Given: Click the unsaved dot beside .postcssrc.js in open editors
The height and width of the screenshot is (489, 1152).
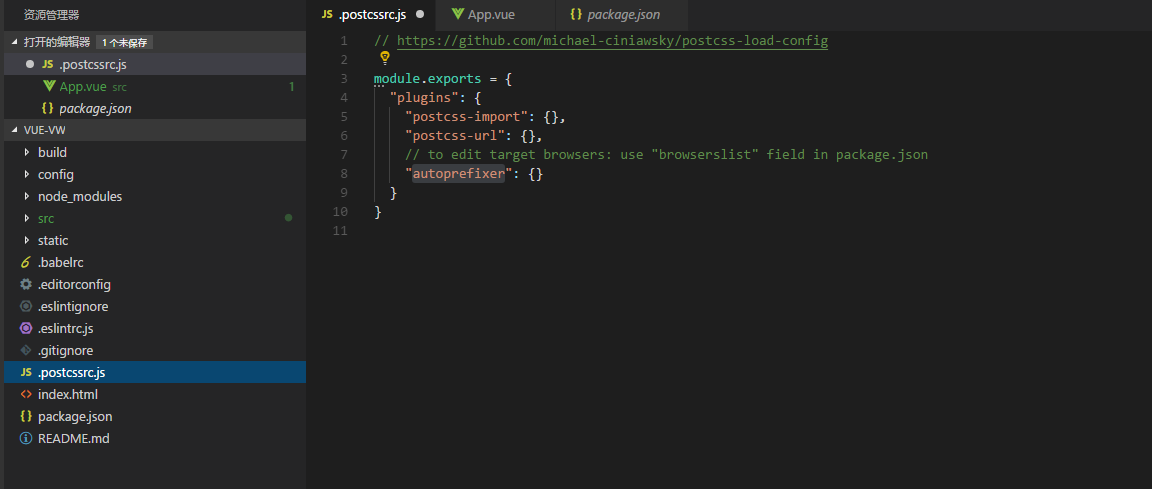Looking at the screenshot, I should 29,64.
